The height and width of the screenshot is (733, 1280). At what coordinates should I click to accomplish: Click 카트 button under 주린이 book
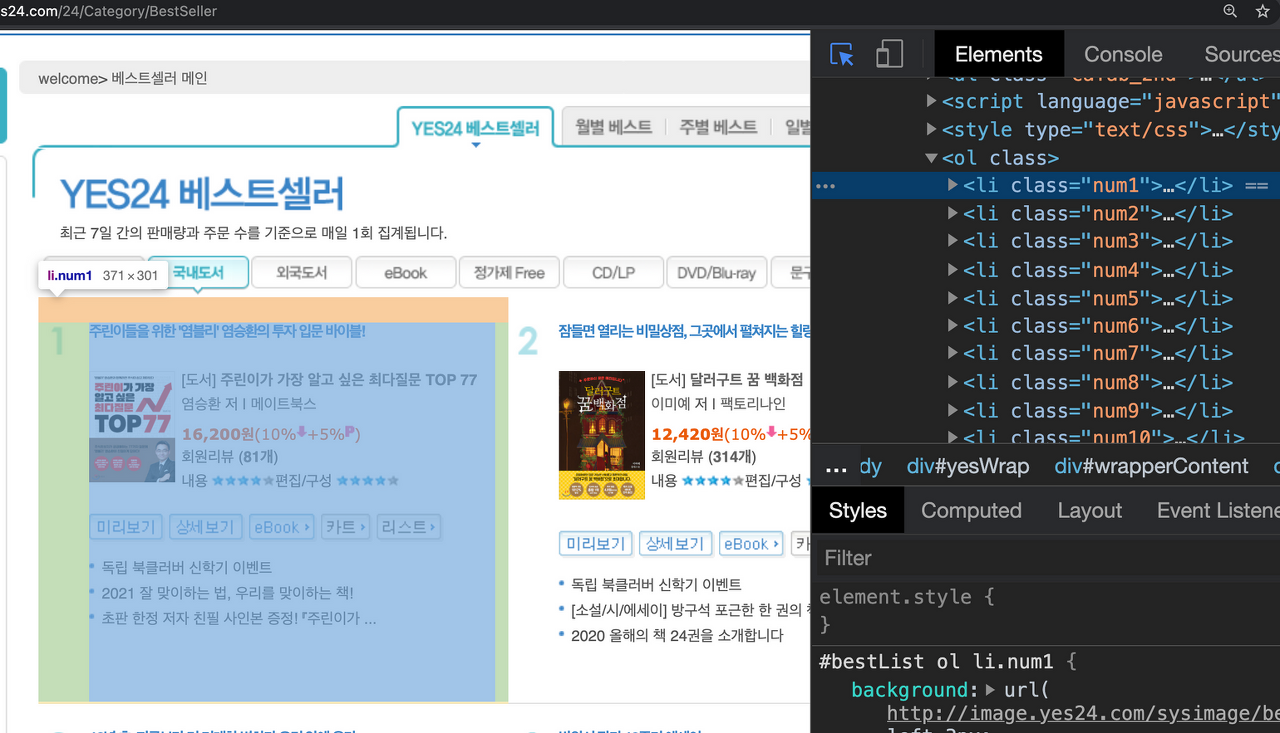345,527
